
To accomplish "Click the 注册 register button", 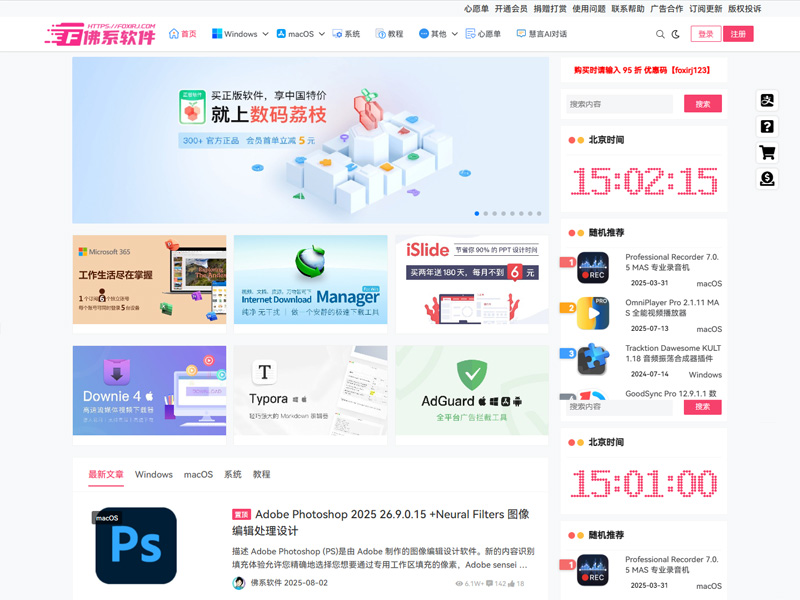I will tap(739, 33).
